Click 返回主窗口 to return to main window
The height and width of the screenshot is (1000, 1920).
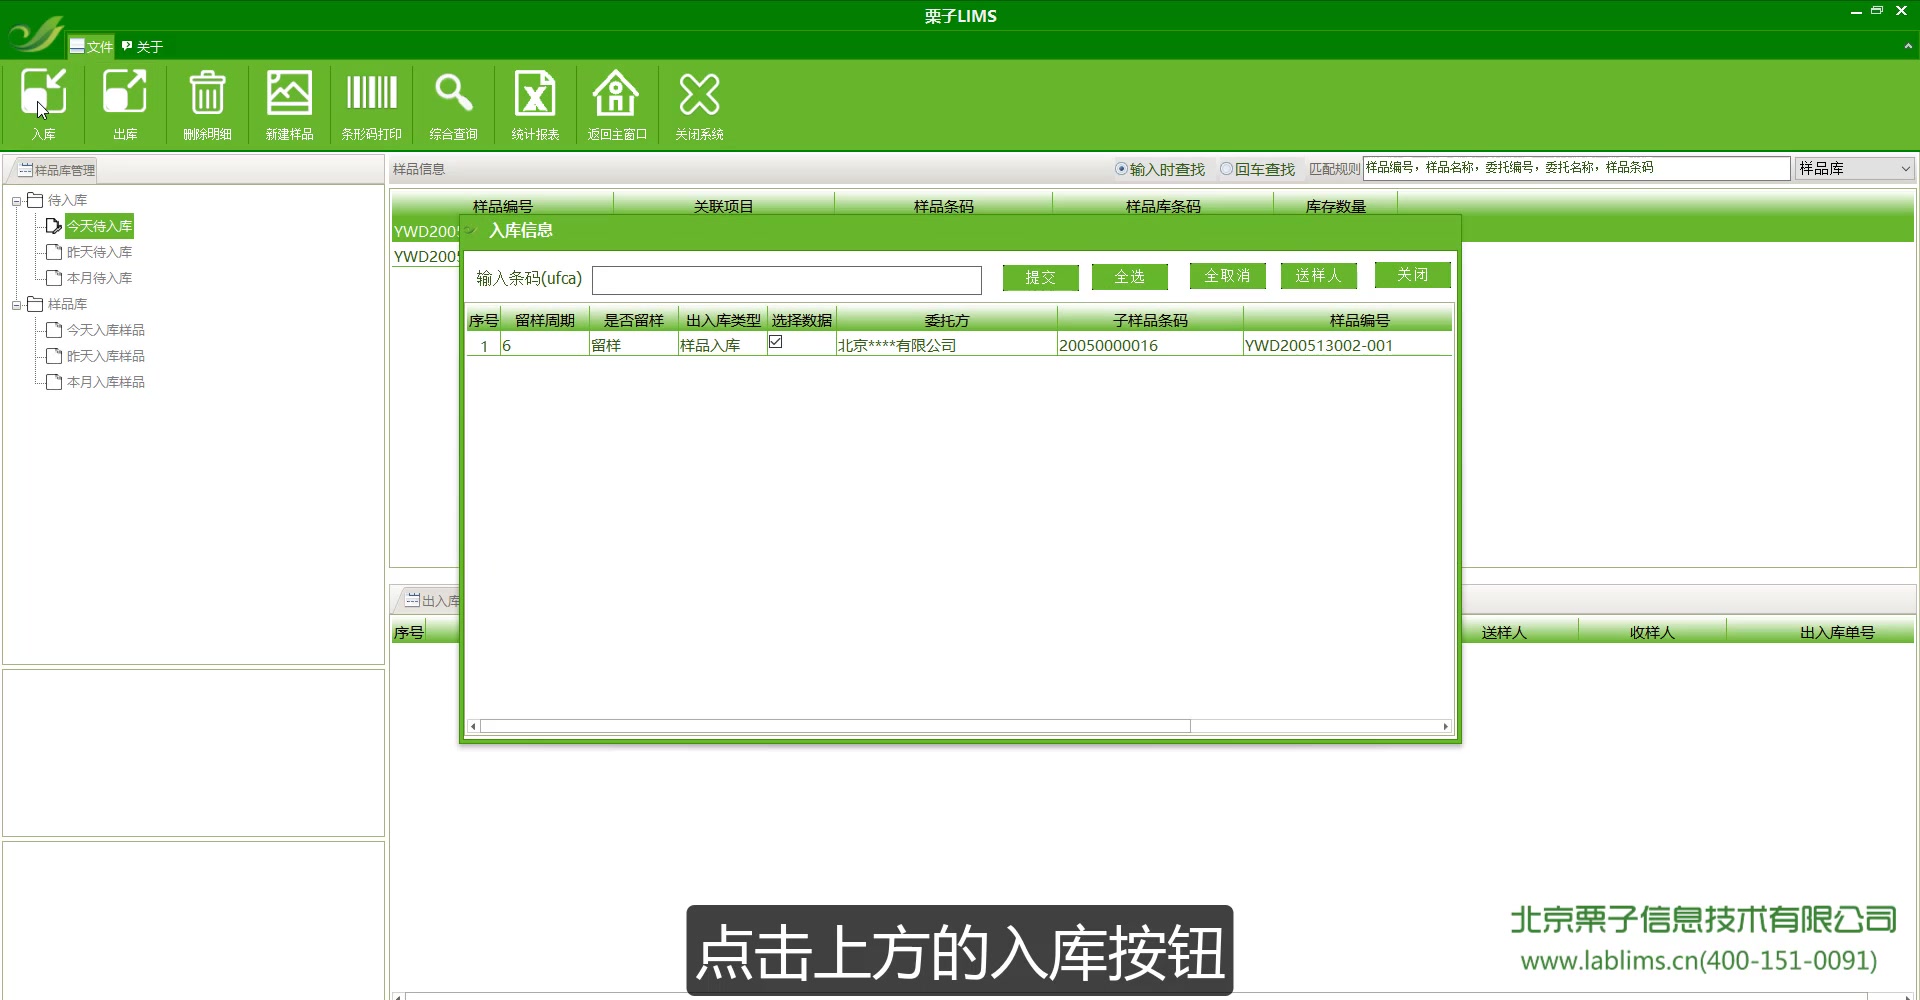click(x=617, y=100)
